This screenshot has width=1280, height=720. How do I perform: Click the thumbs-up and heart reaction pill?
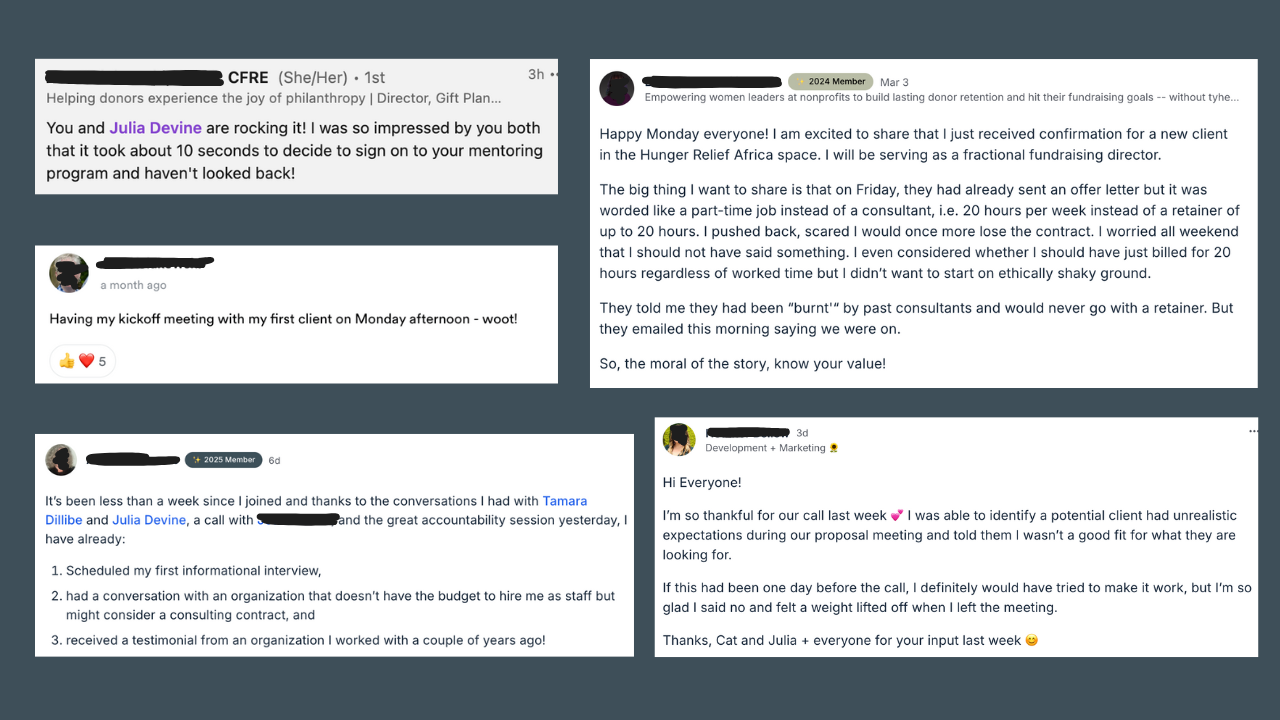click(82, 361)
